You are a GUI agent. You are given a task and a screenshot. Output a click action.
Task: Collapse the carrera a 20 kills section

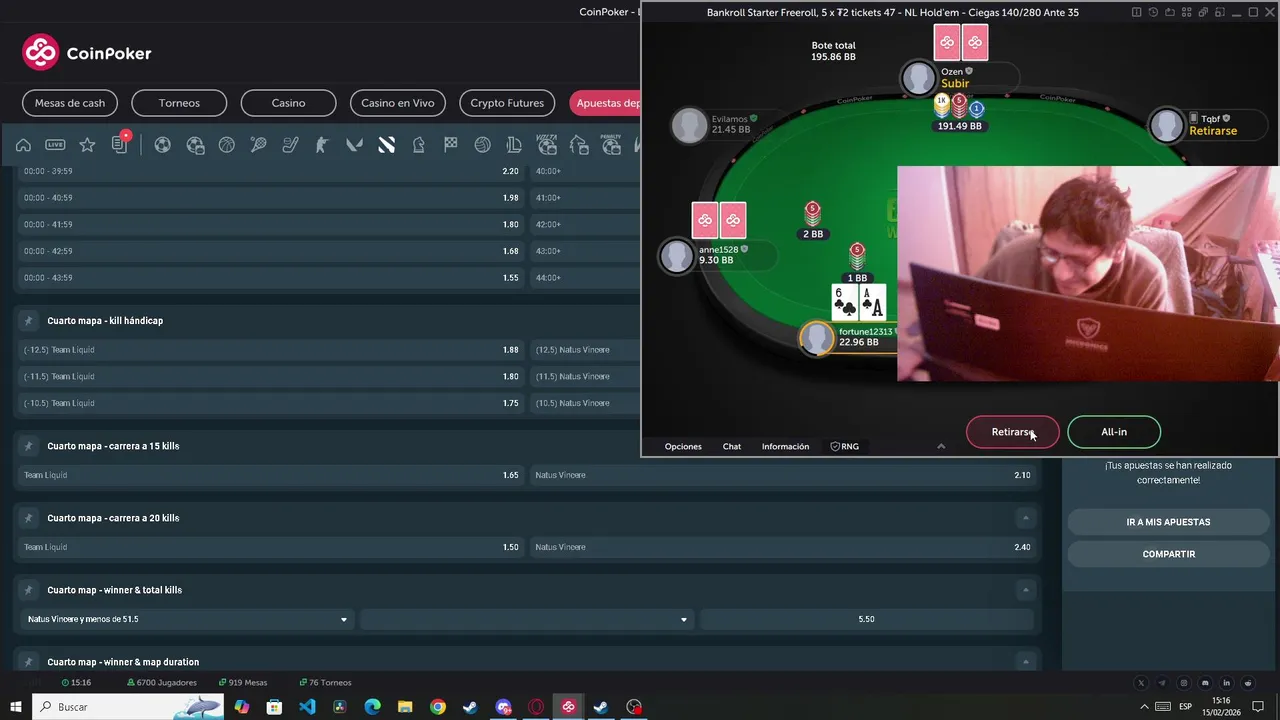point(1025,518)
